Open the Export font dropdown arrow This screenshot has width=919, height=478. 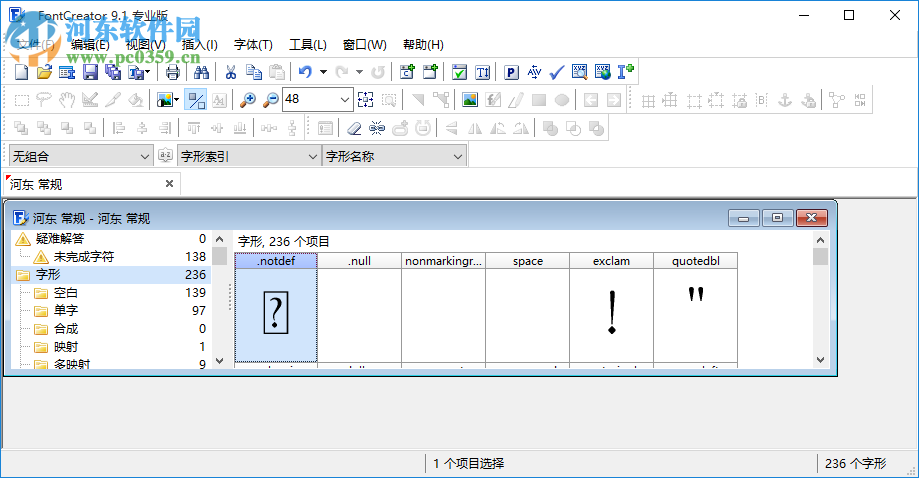147,72
